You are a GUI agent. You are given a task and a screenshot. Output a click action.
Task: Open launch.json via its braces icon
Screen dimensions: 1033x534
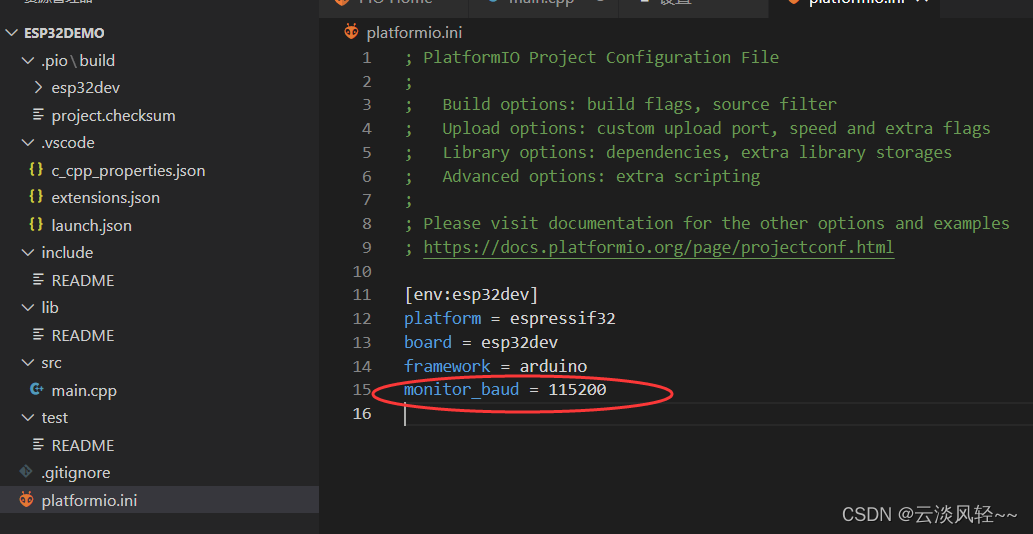pos(37,225)
